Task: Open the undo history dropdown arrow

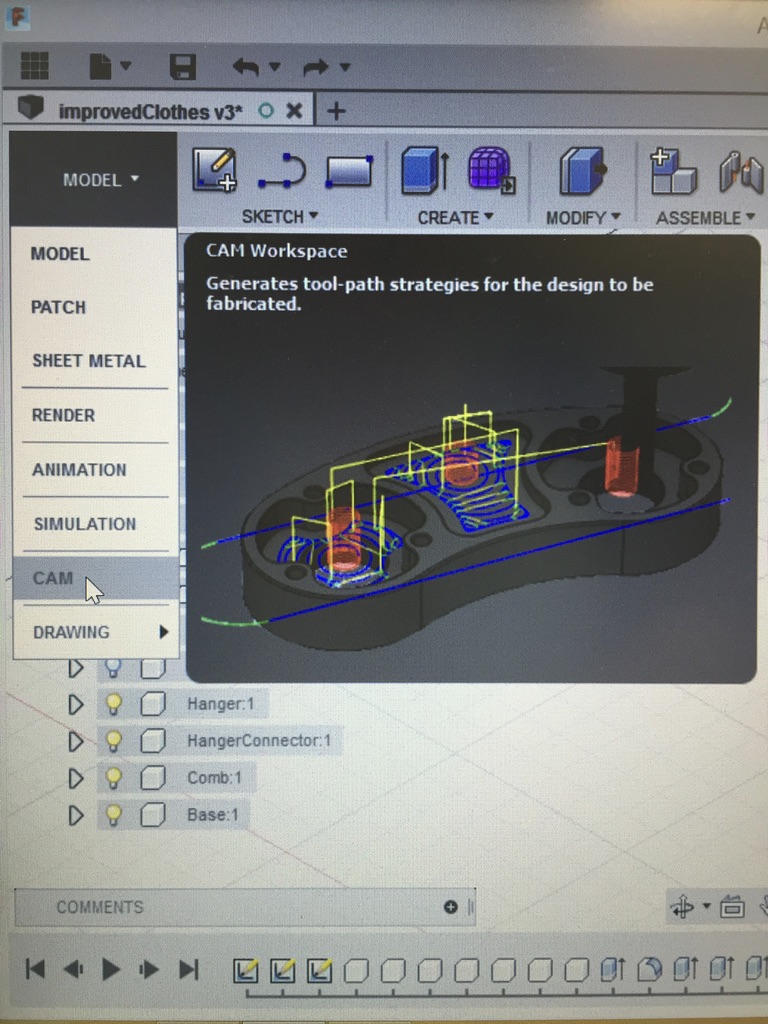Action: click(275, 66)
